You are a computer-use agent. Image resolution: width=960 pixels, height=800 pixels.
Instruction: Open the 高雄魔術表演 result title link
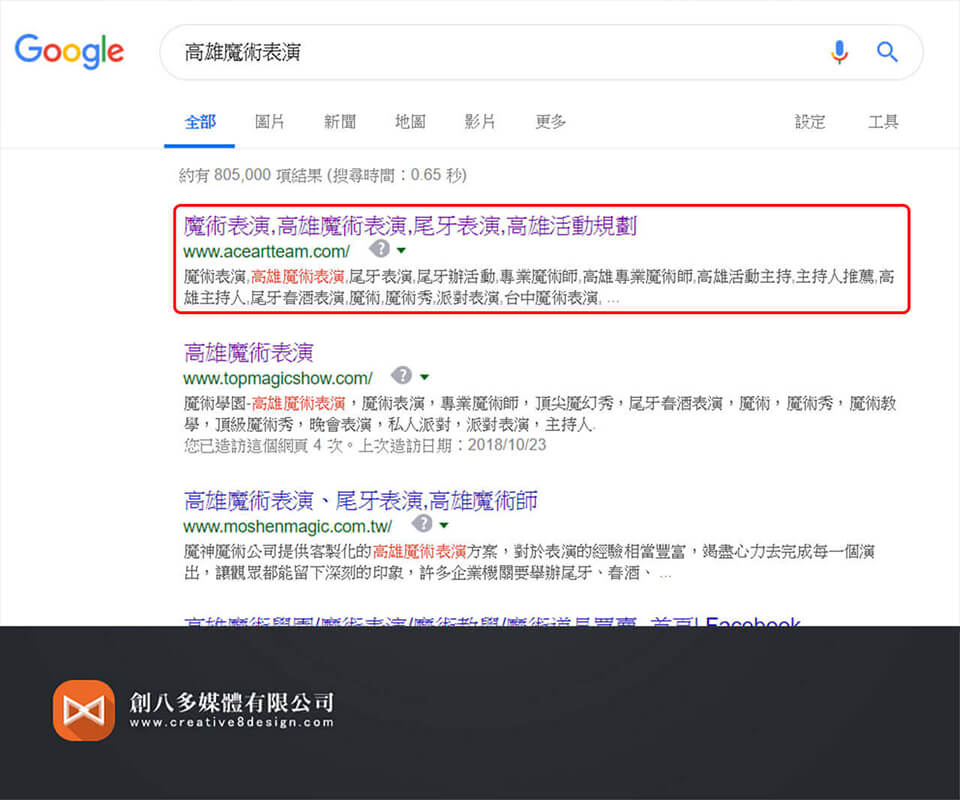click(249, 353)
